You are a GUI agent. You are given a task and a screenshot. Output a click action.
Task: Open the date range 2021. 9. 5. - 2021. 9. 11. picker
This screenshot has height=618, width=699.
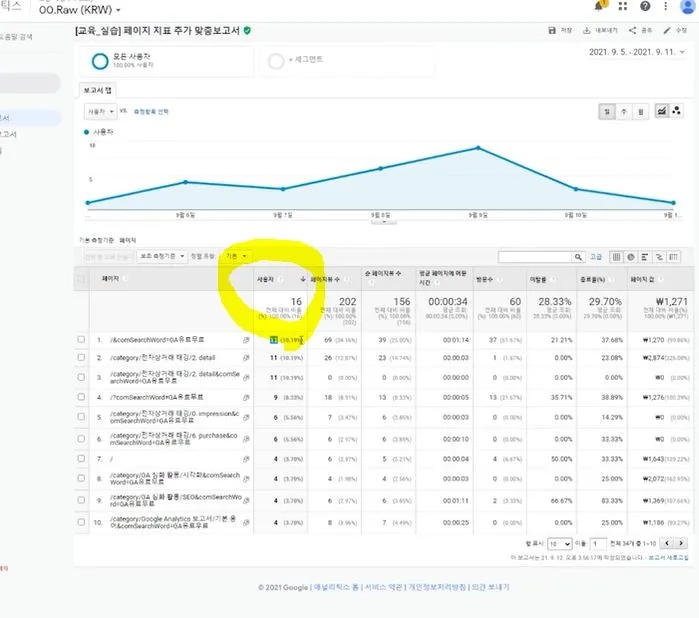(x=636, y=52)
